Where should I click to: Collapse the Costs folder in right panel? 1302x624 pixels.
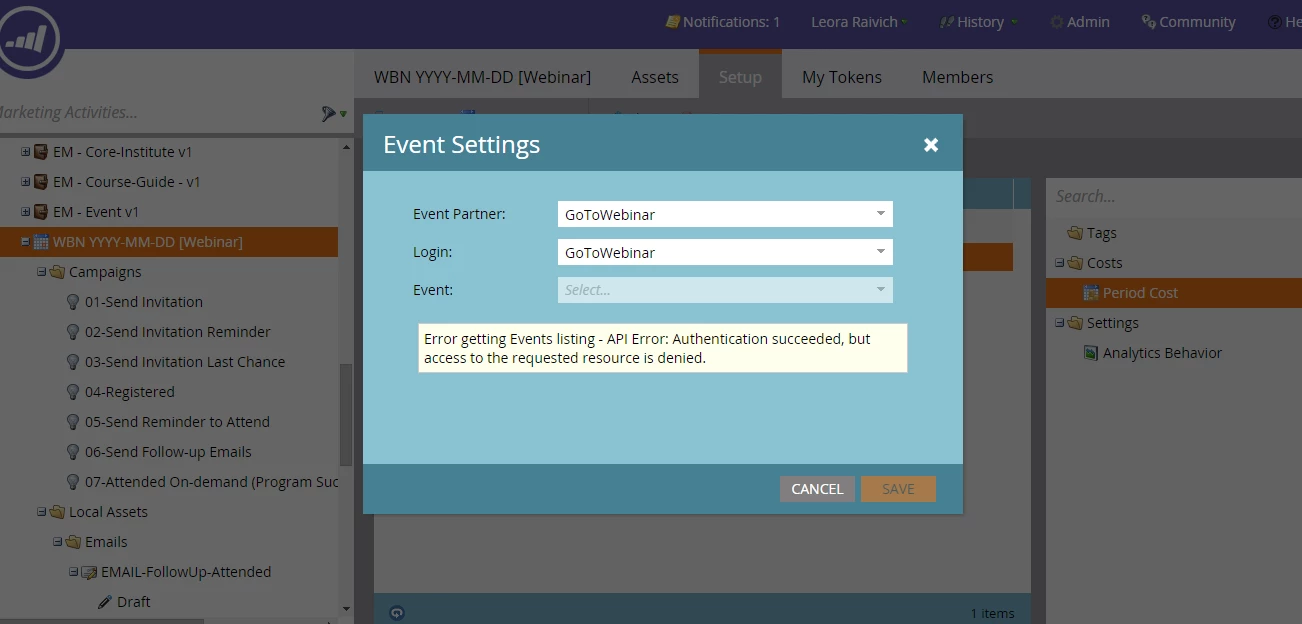pyautogui.click(x=1059, y=263)
